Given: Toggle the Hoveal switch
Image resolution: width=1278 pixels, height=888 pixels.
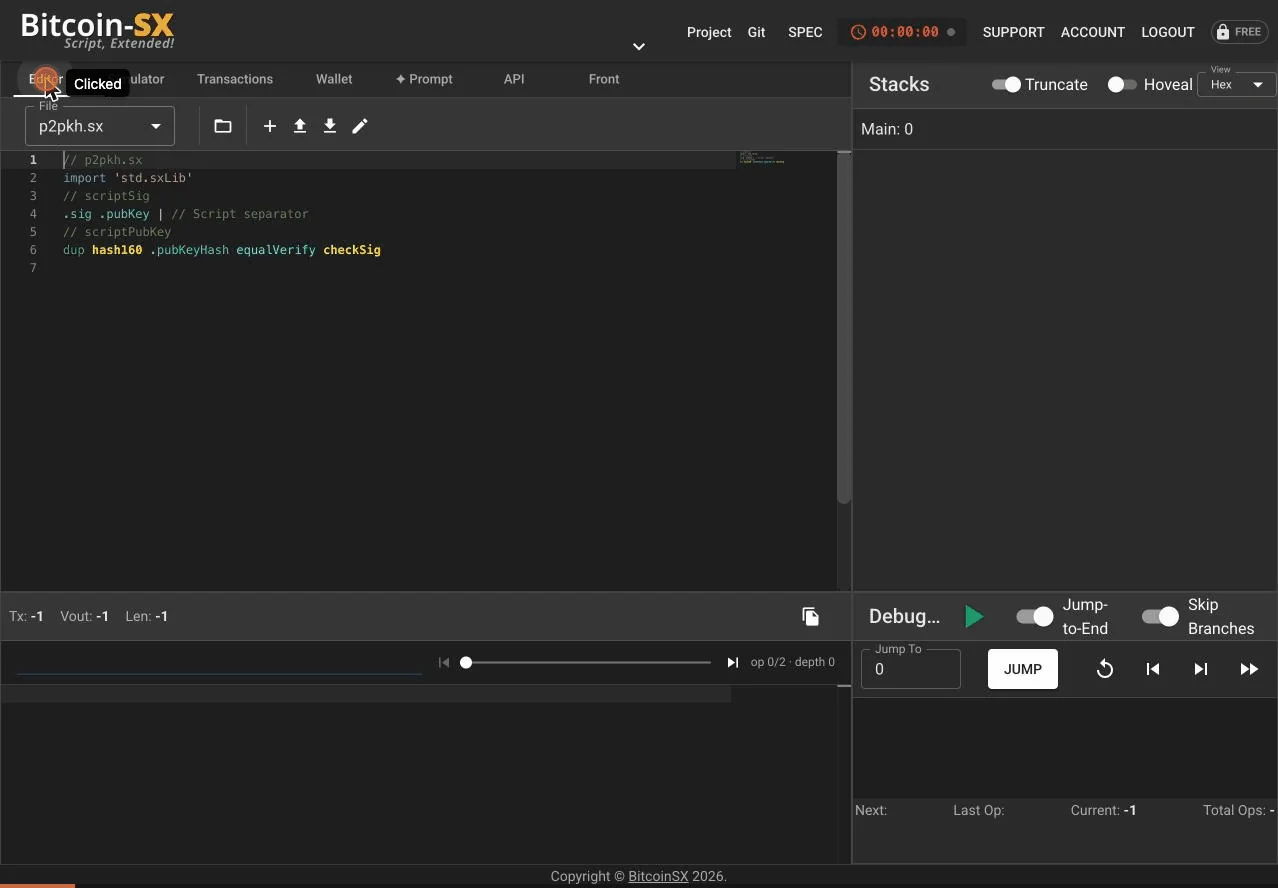Looking at the screenshot, I should point(1122,85).
